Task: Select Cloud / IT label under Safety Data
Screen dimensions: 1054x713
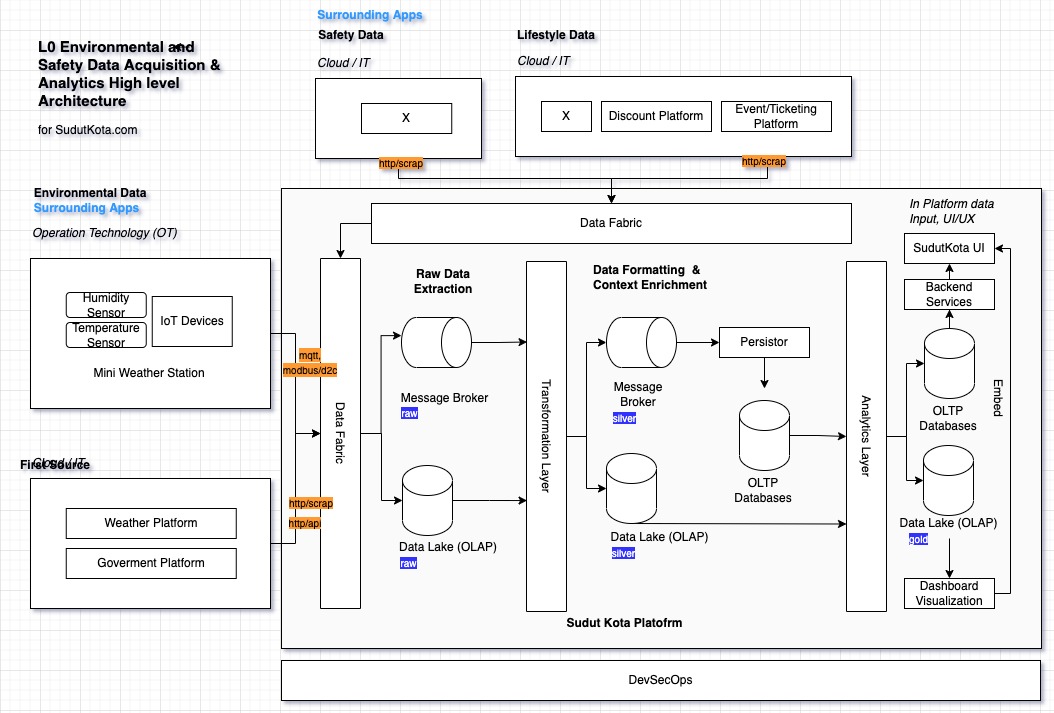Action: (x=344, y=63)
